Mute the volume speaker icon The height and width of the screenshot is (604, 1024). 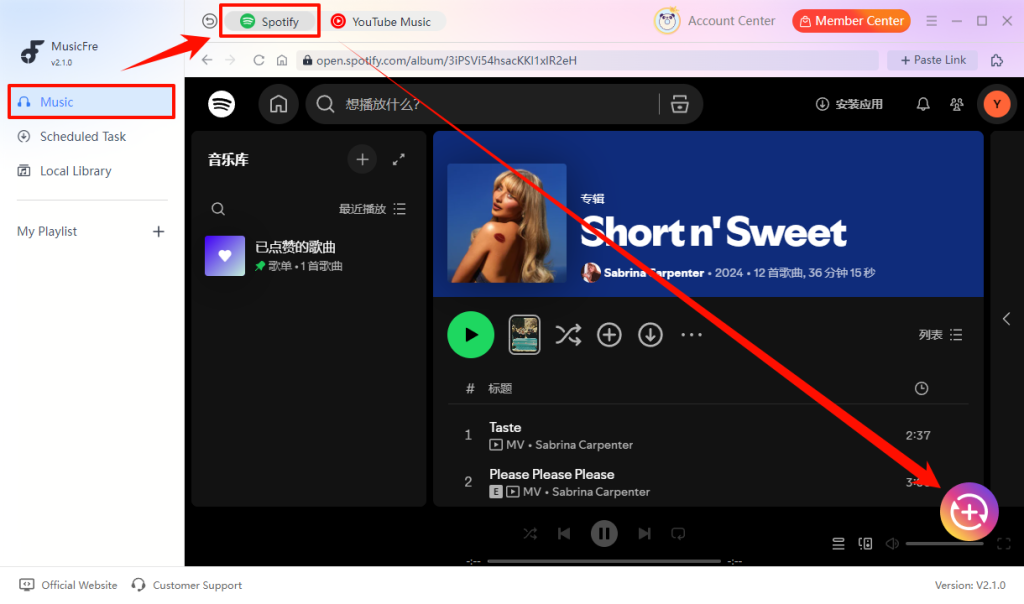point(892,544)
